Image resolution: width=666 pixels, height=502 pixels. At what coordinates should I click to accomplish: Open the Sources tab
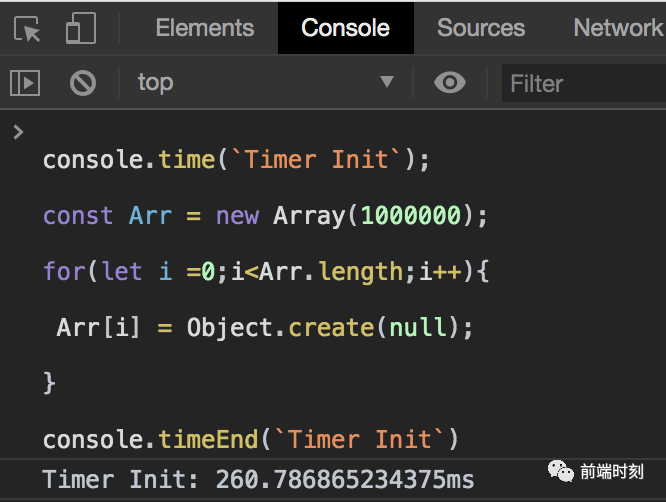click(x=481, y=28)
